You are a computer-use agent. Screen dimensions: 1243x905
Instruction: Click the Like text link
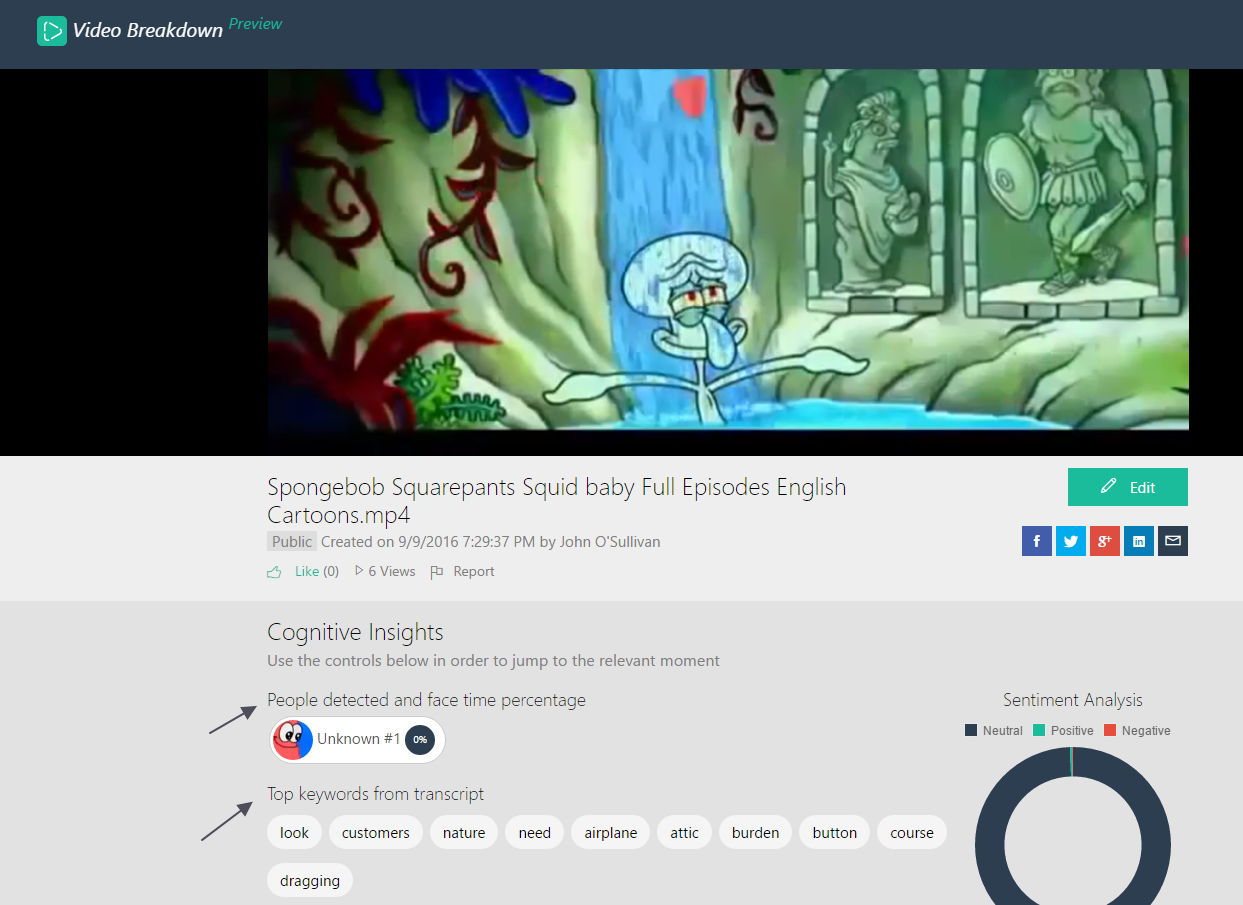click(x=307, y=572)
